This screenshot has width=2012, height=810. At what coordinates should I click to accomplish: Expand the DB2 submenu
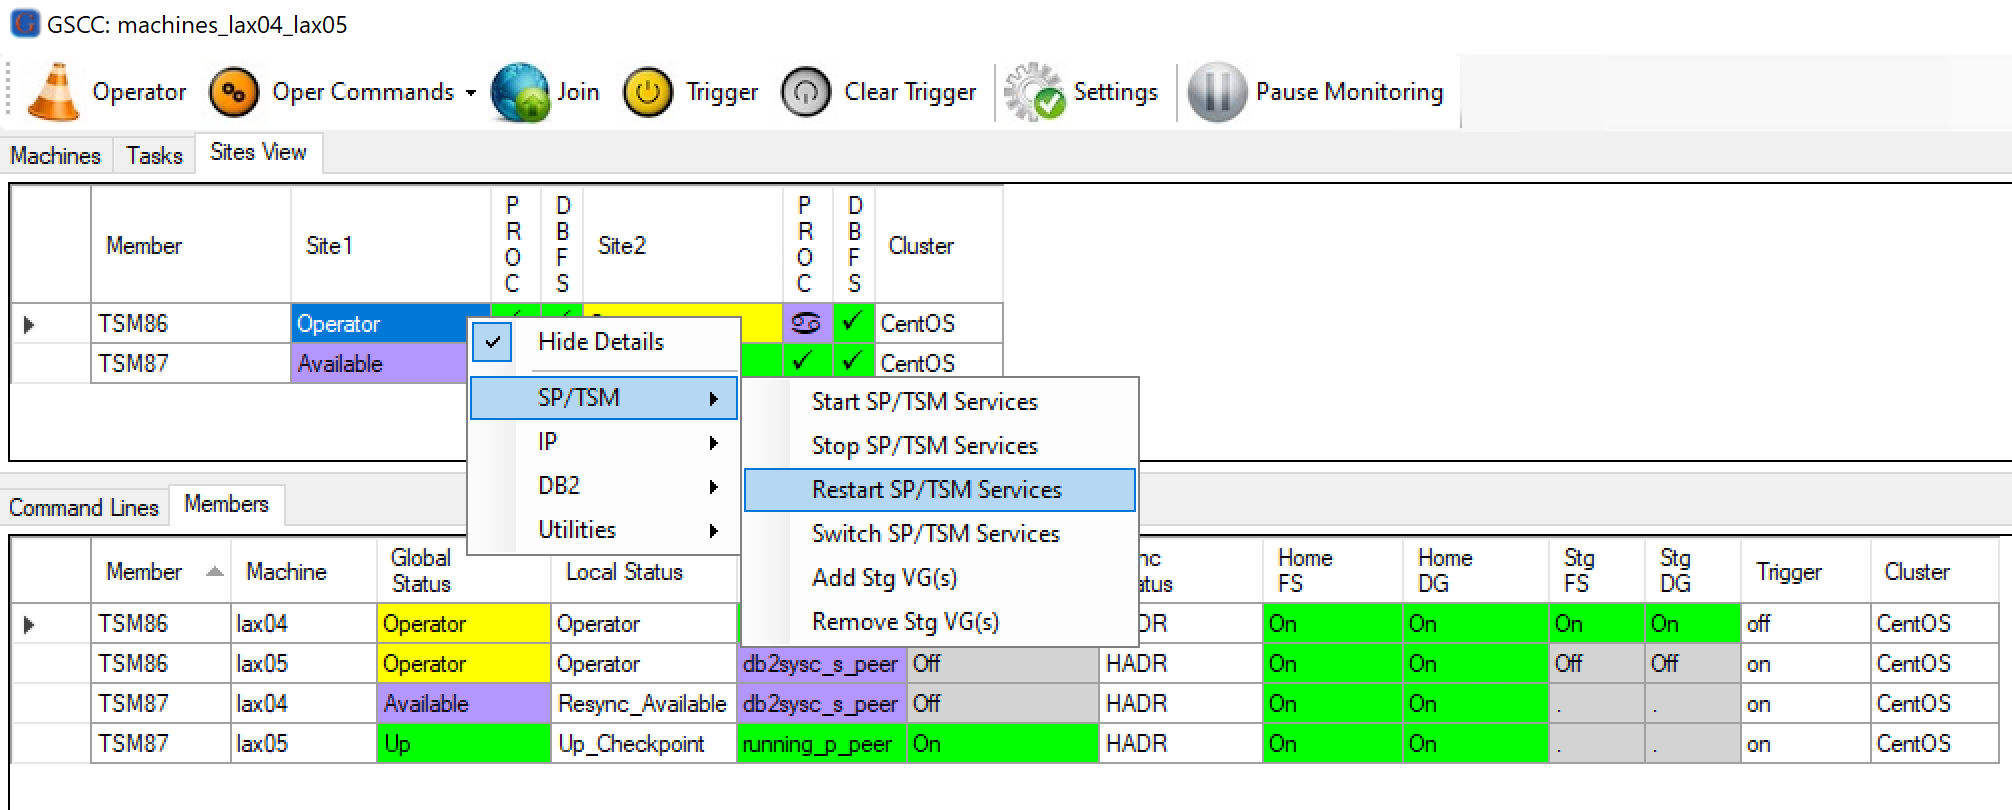(x=603, y=486)
